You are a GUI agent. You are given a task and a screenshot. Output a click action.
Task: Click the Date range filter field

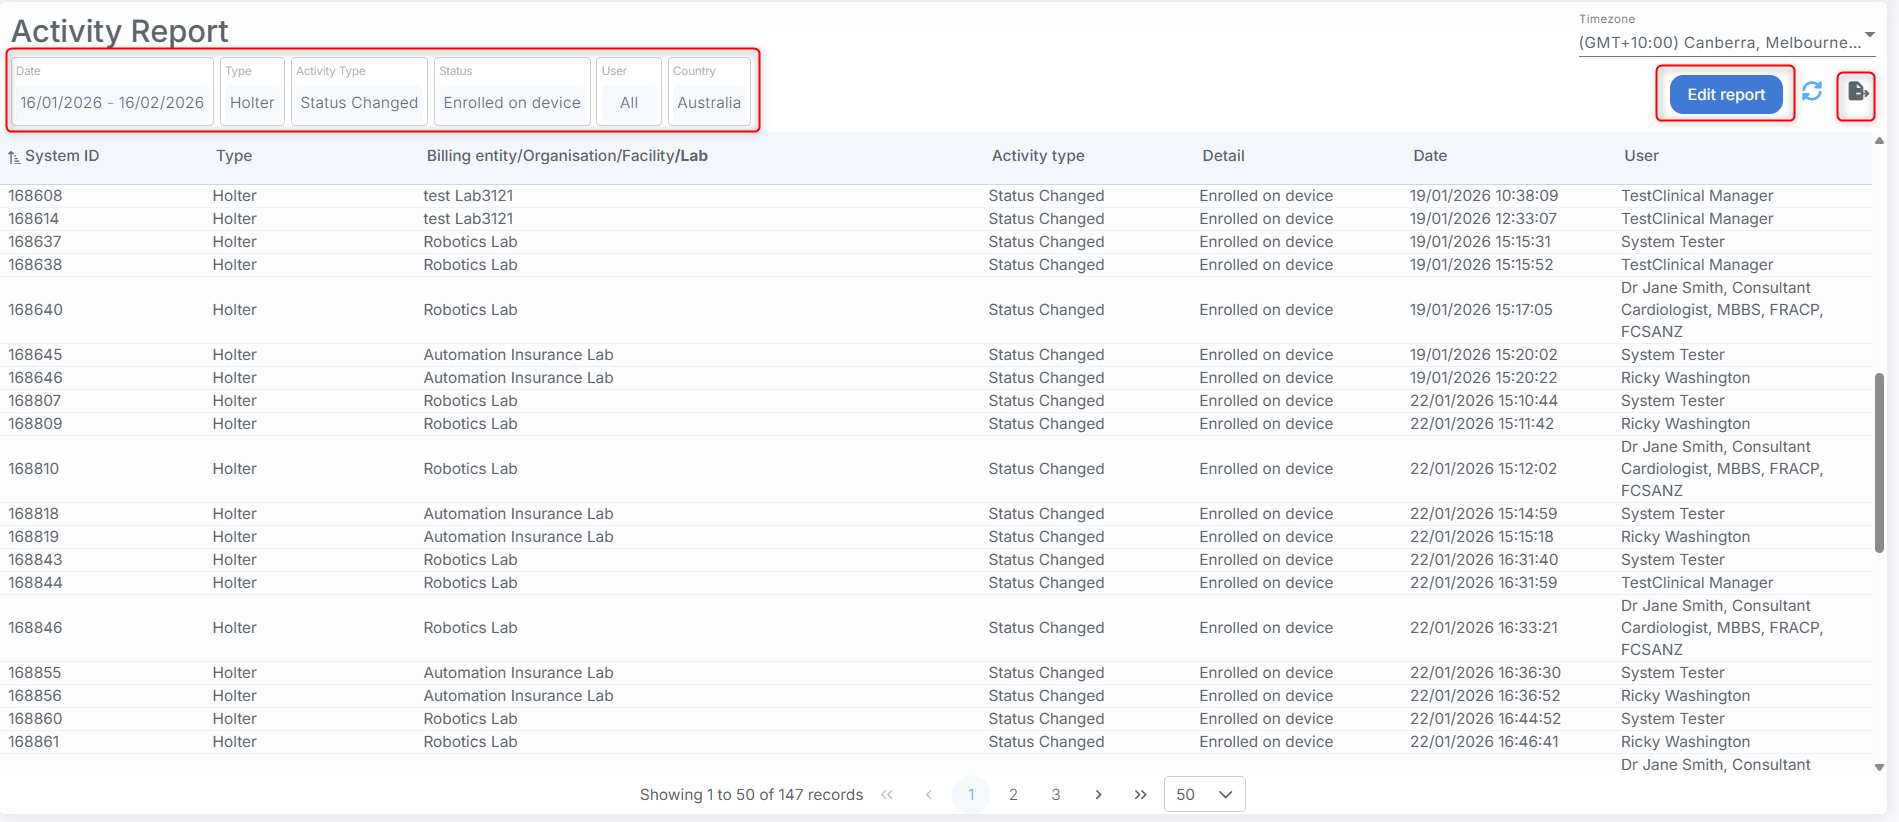[x=112, y=102]
